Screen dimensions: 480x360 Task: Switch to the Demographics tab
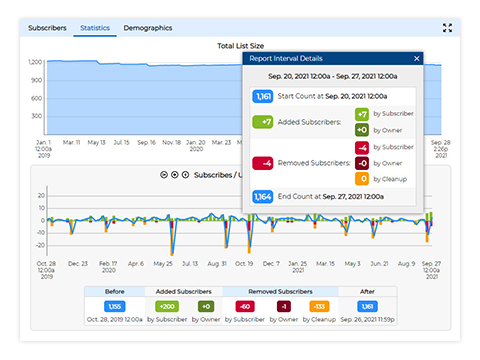point(148,28)
